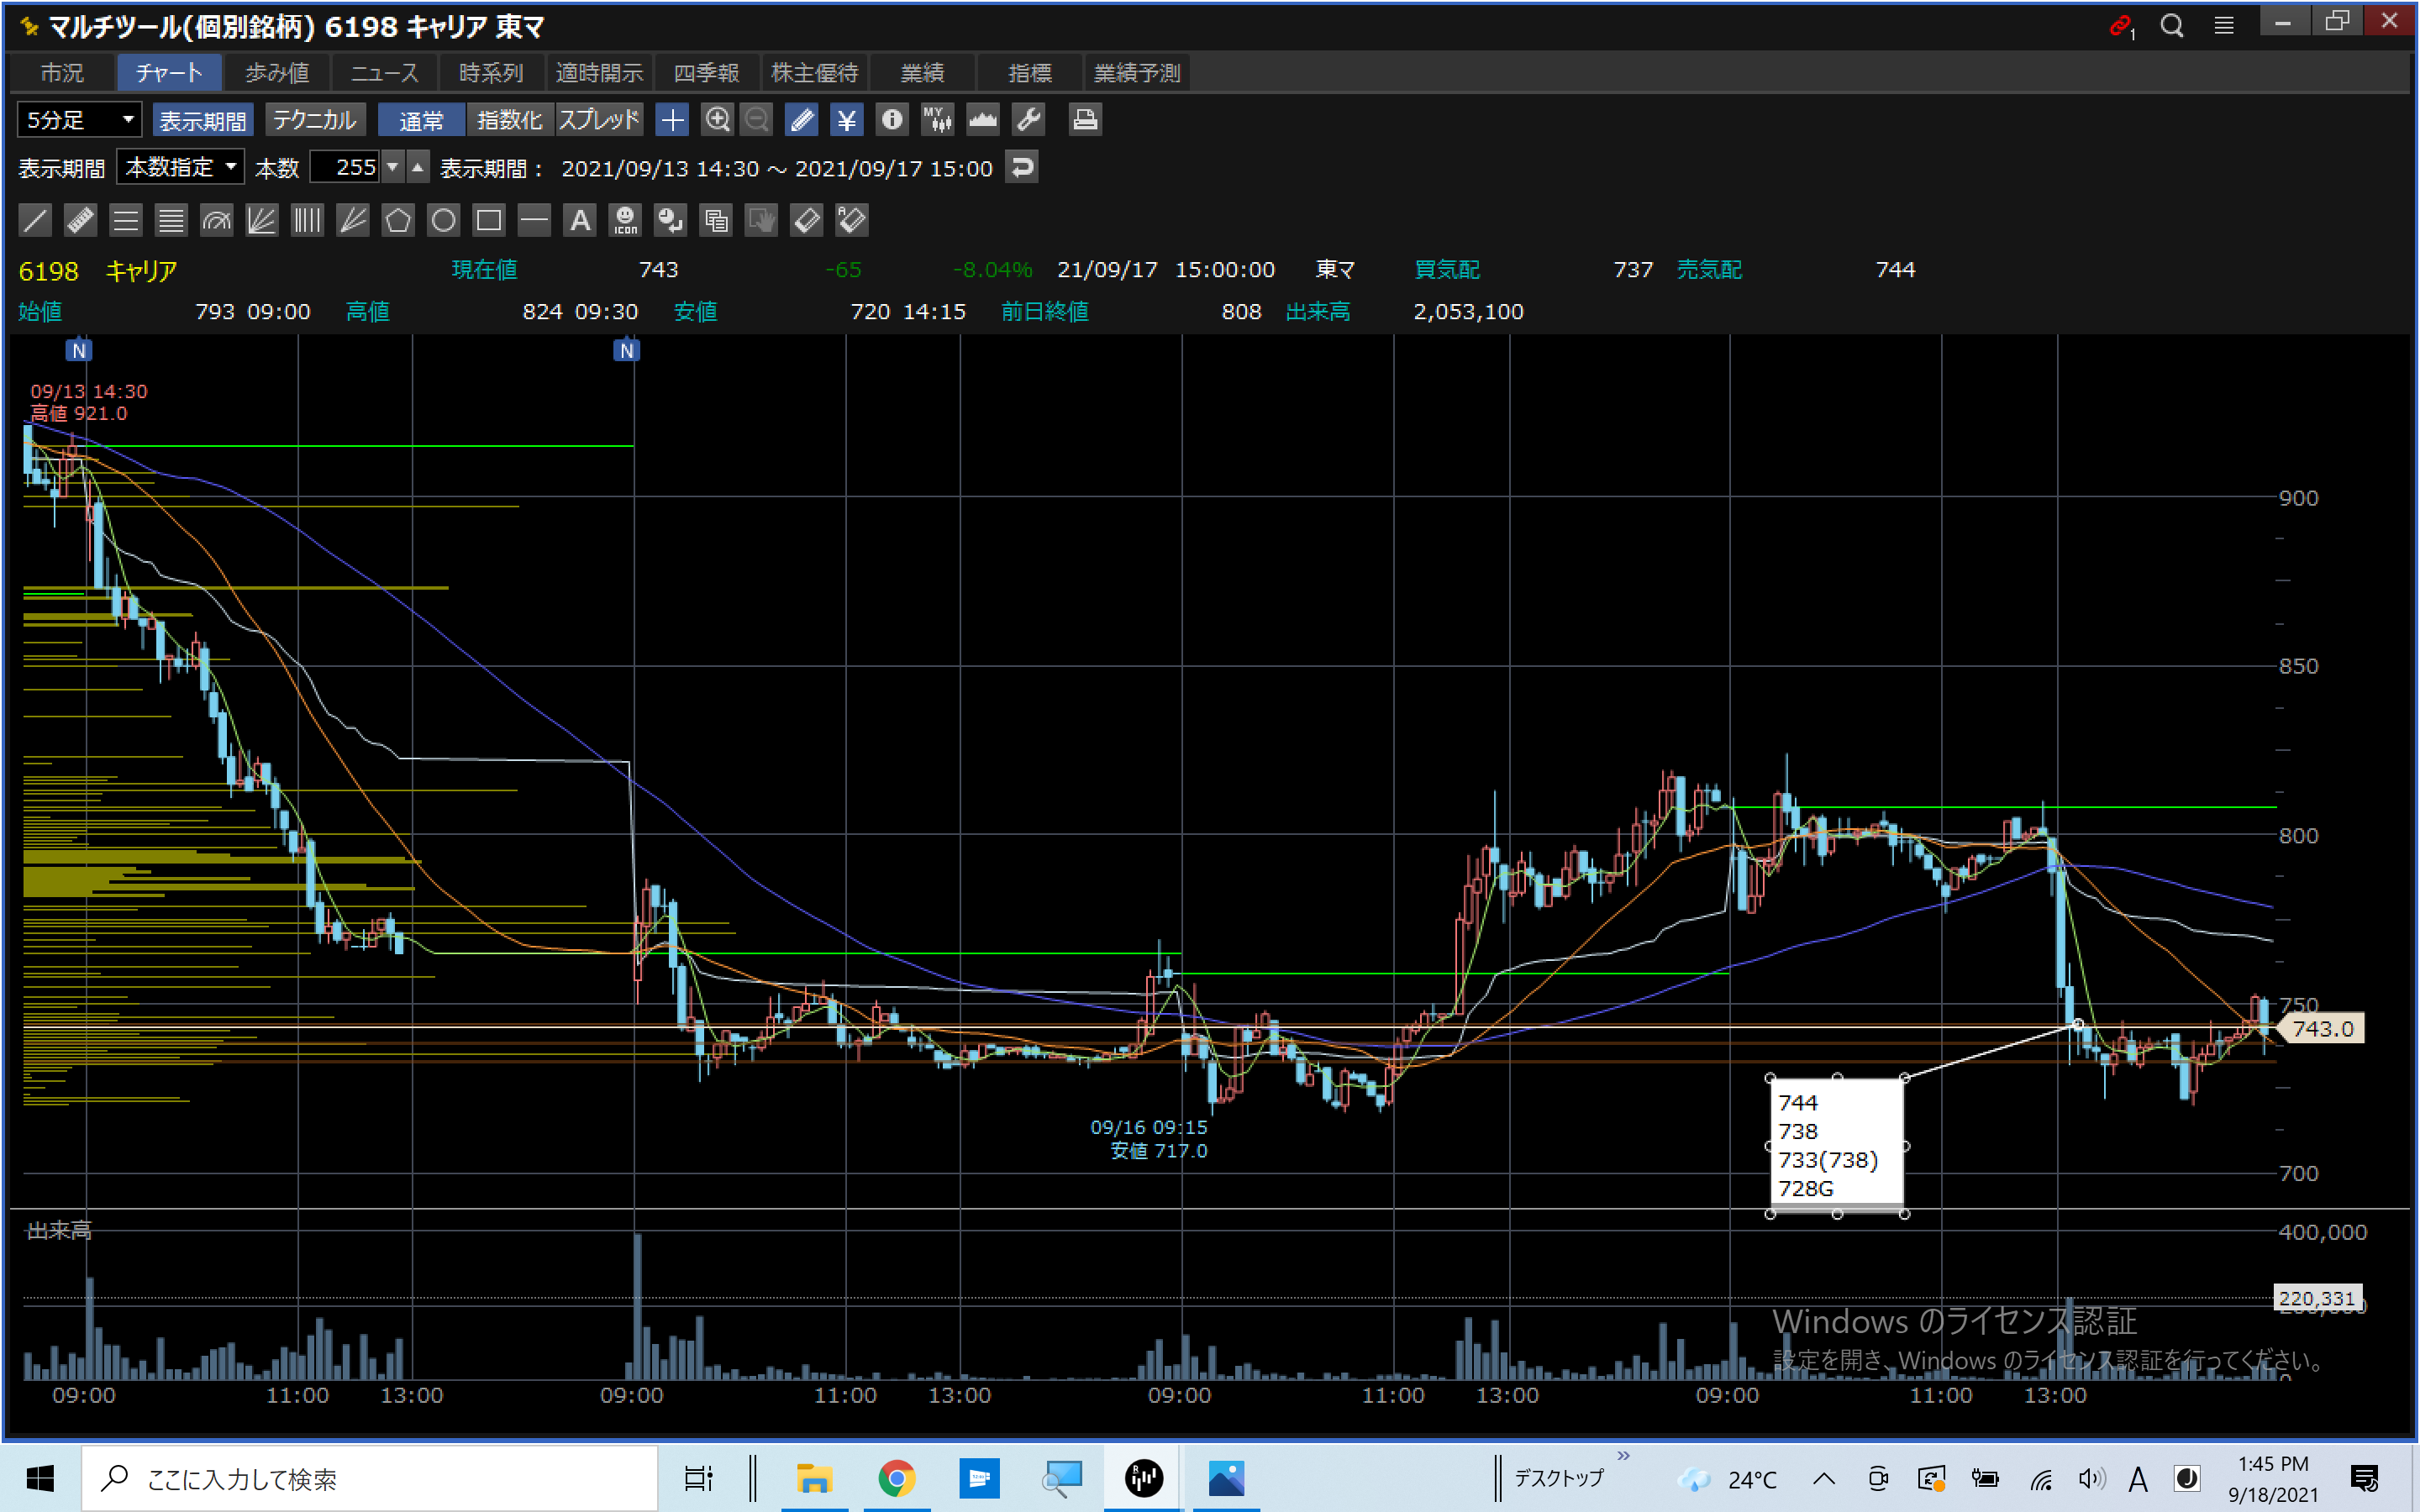The height and width of the screenshot is (1512, 2420).
Task: Toggle the yen price display button
Action: [x=846, y=120]
